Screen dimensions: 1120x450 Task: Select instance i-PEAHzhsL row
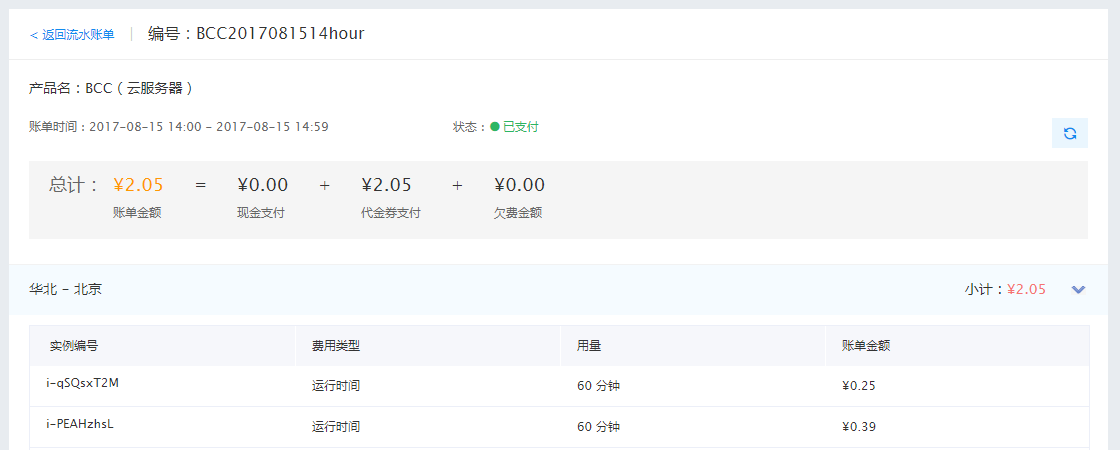point(559,427)
